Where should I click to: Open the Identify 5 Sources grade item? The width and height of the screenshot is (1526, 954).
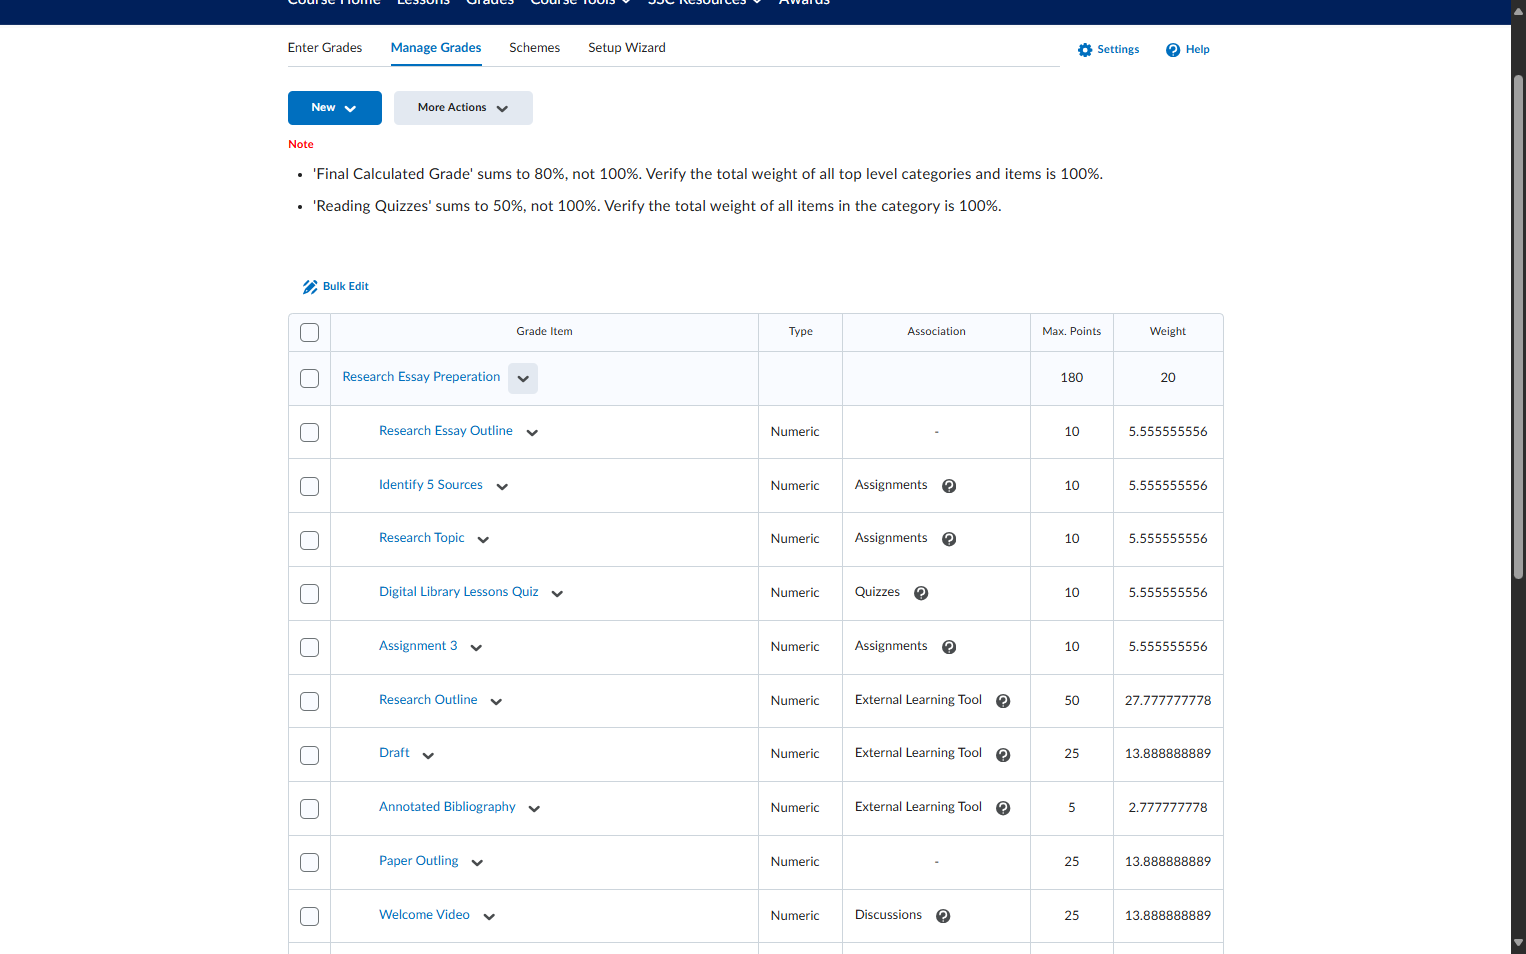431,485
